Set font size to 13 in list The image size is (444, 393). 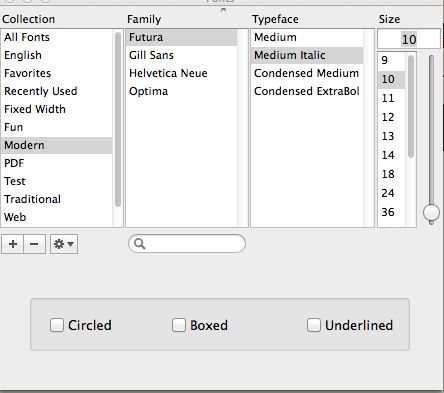point(392,136)
